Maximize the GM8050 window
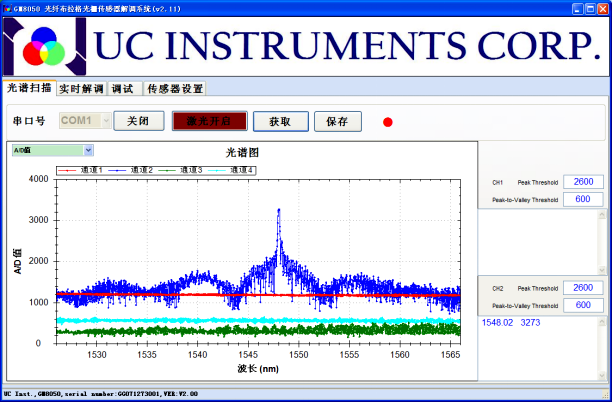Image resolution: width=612 pixels, height=402 pixels. point(591,9)
